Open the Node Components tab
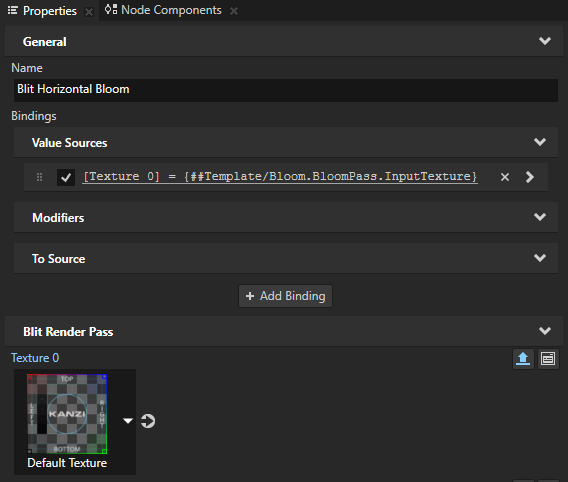This screenshot has width=568, height=482. tap(171, 10)
